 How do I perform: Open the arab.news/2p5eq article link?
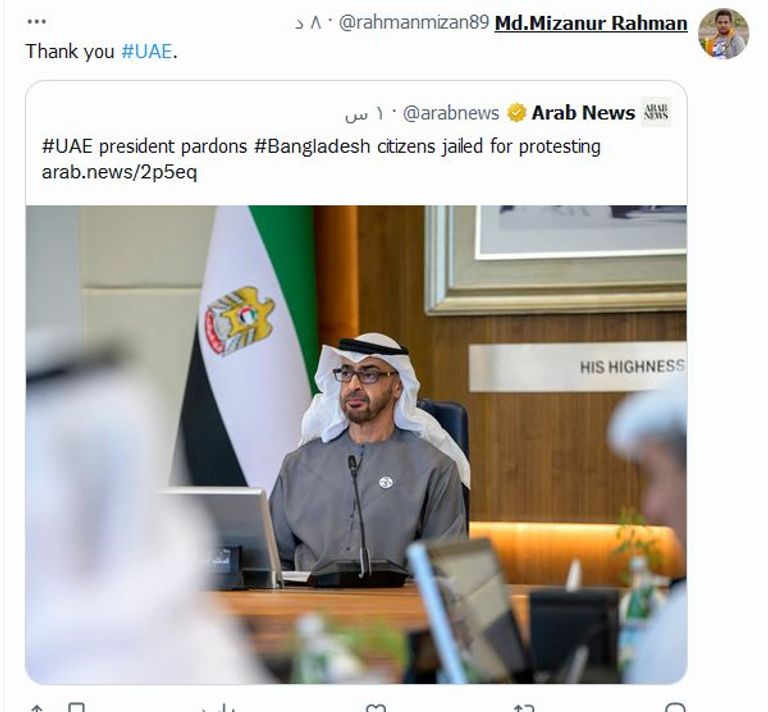pos(120,172)
